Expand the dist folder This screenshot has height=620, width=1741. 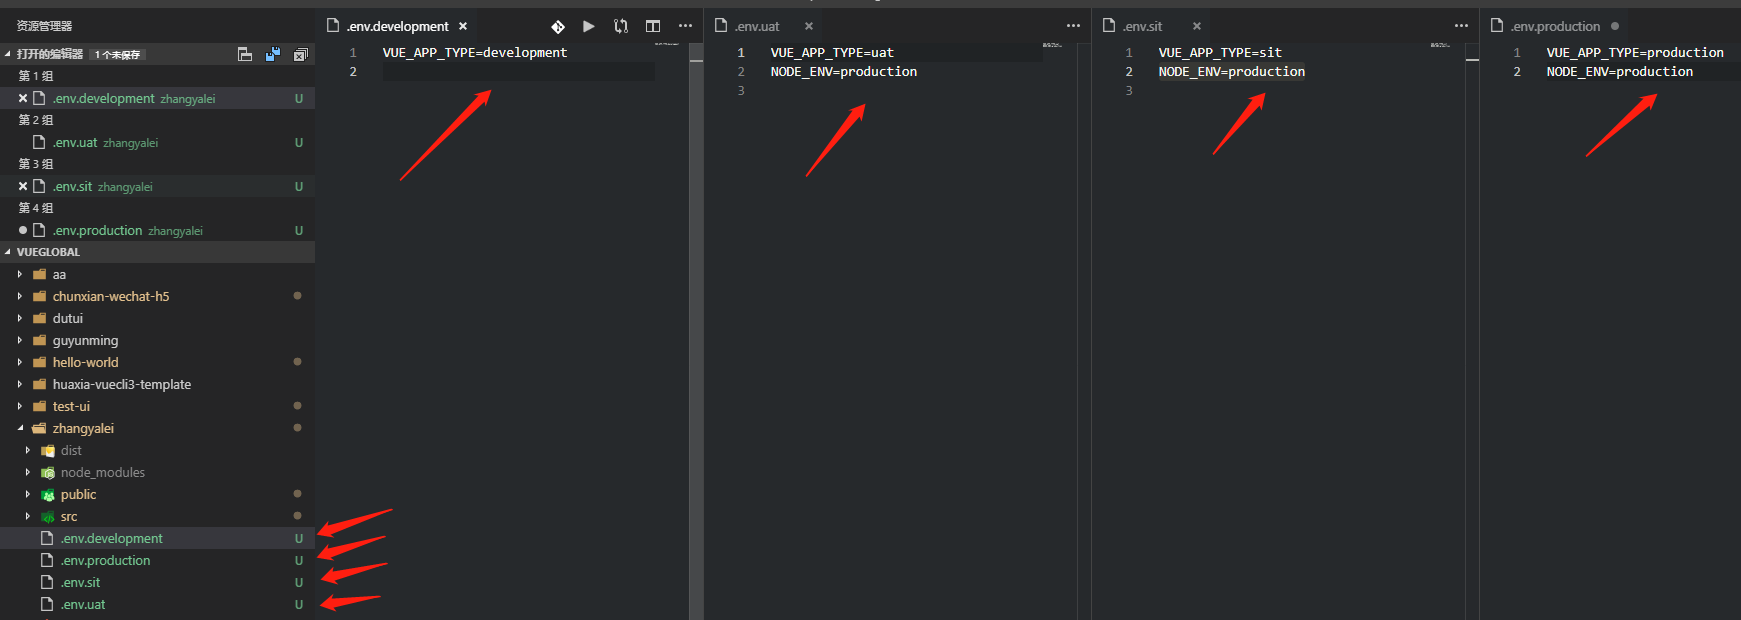(28, 450)
